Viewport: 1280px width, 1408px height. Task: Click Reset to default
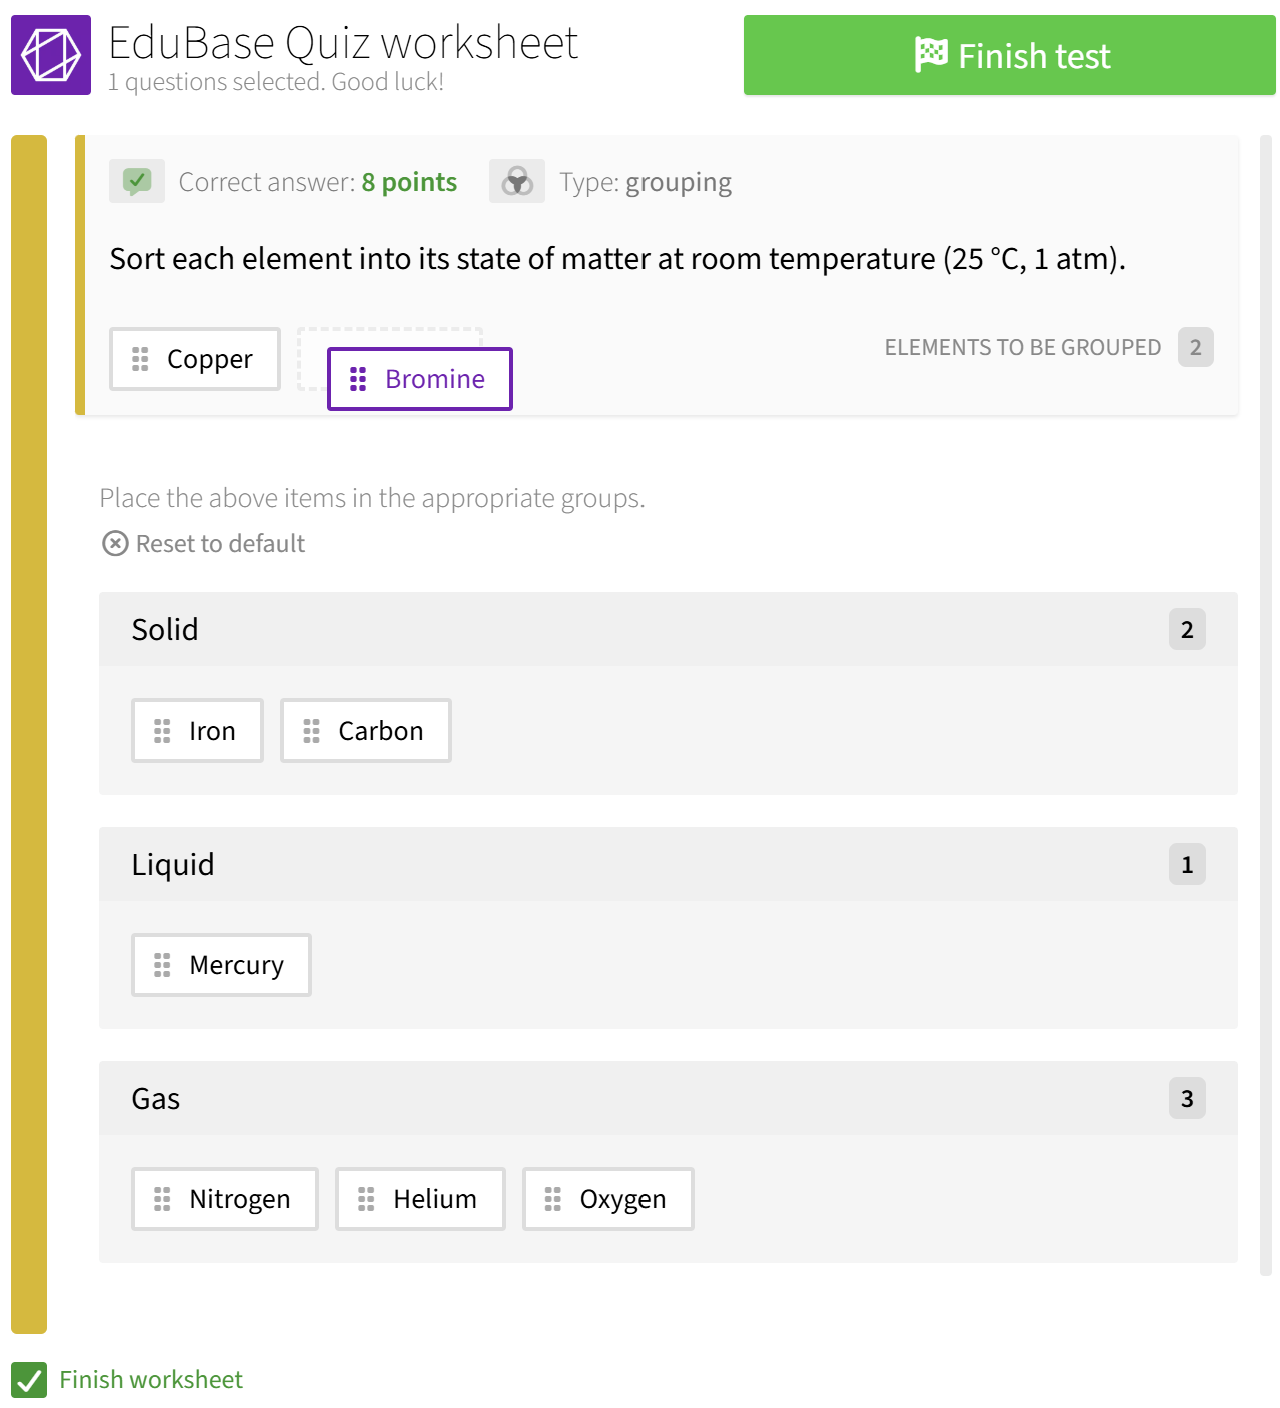(x=220, y=543)
